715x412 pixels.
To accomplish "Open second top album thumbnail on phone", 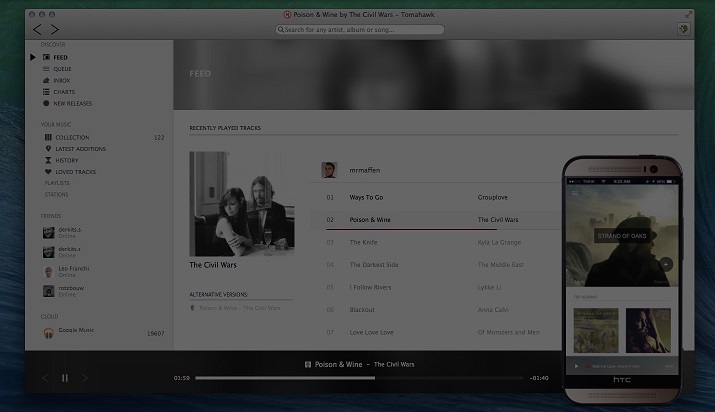I will coord(648,330).
